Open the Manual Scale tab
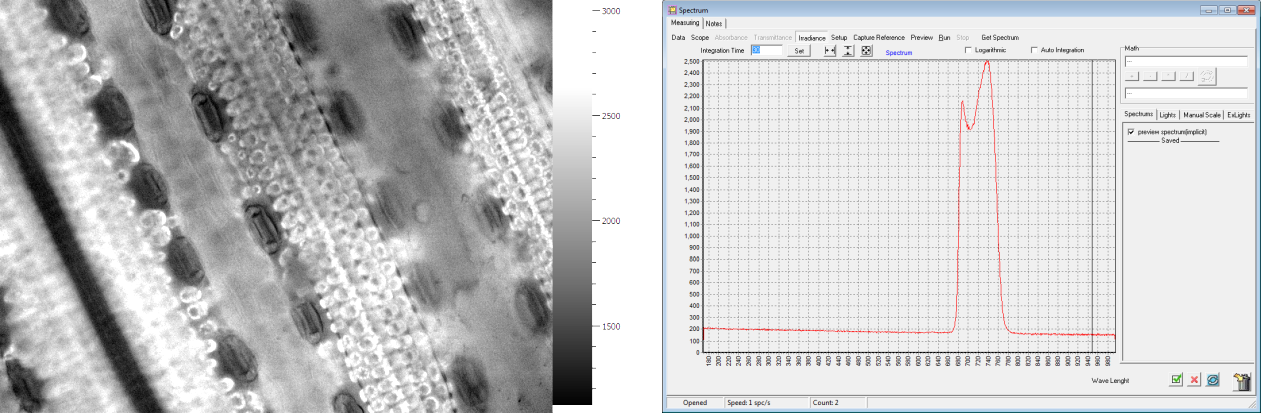1261x413 pixels. (1201, 115)
